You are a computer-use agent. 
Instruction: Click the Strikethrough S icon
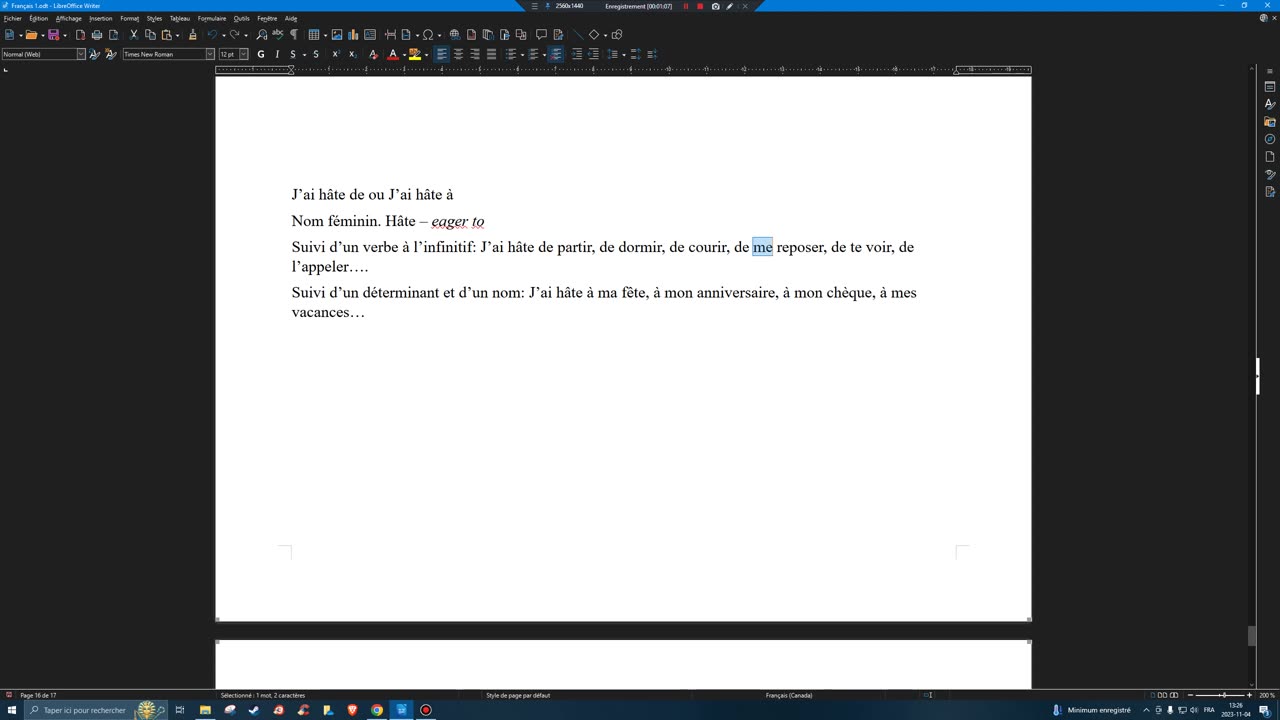(316, 54)
